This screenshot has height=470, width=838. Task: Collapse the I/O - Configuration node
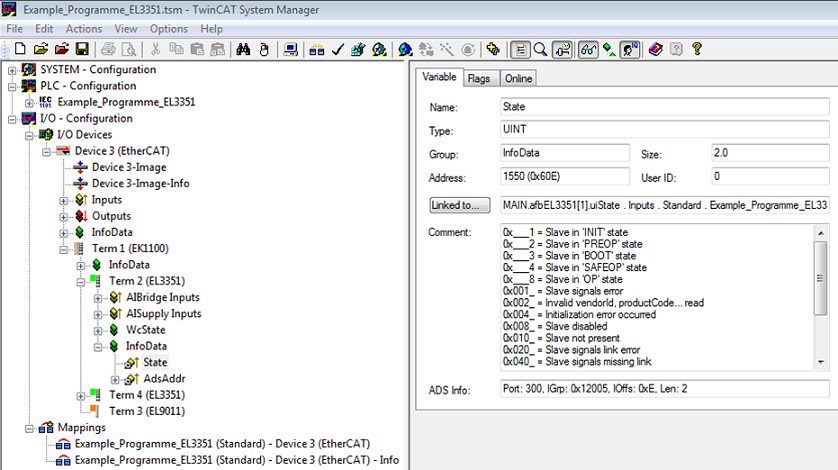coord(12,119)
